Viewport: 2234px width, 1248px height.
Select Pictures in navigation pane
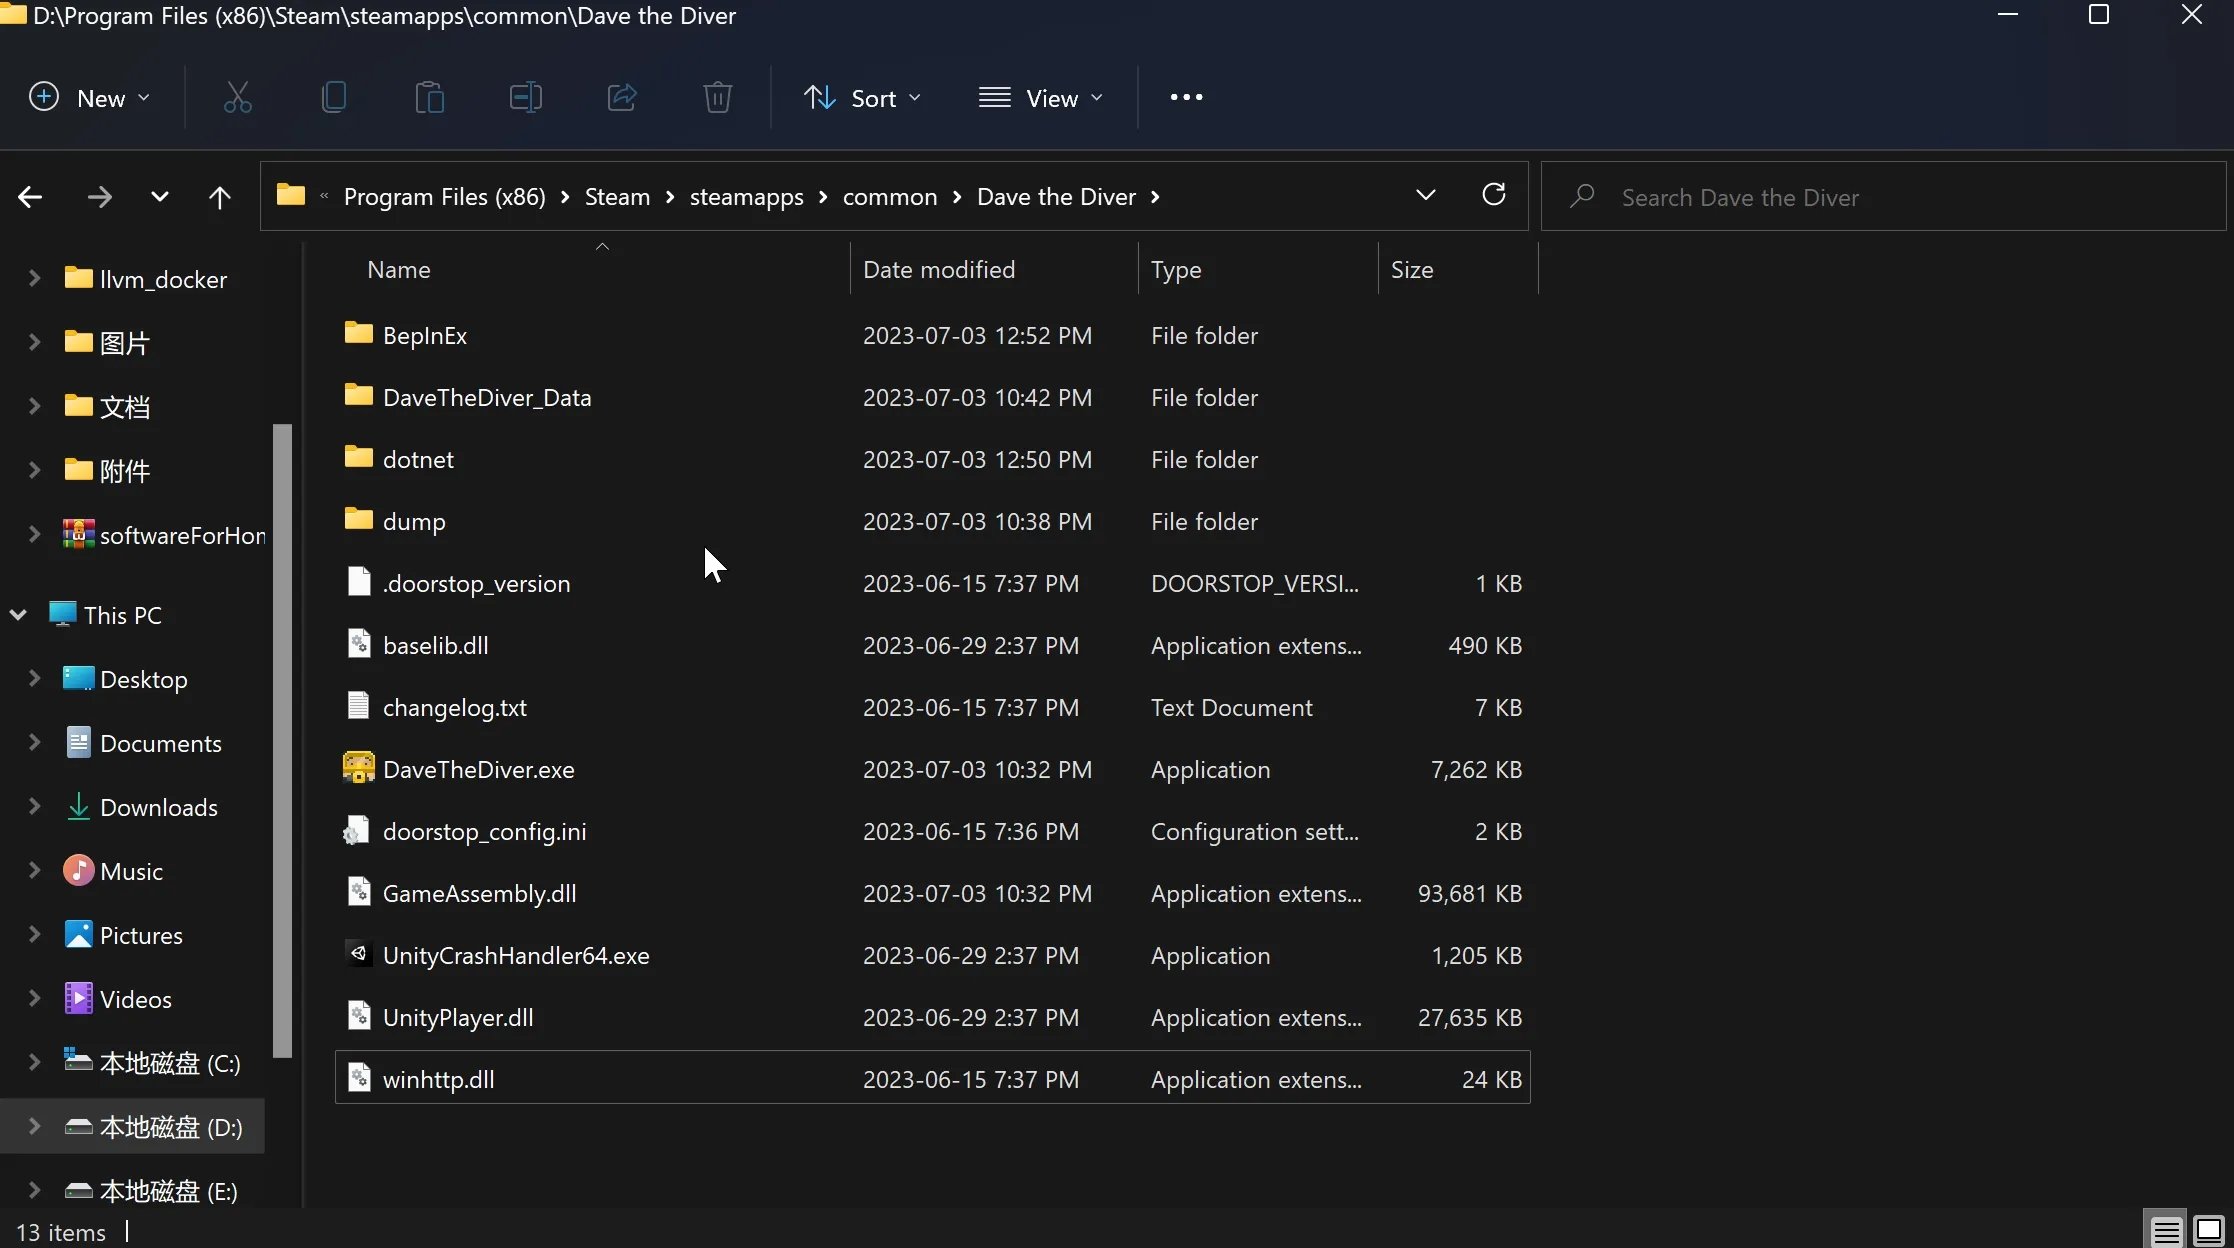tap(141, 935)
